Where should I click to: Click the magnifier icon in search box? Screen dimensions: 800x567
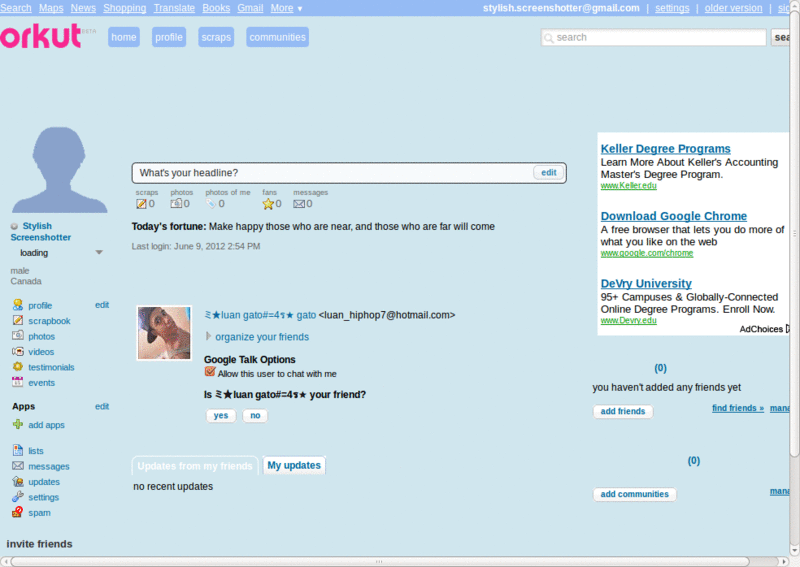[549, 38]
